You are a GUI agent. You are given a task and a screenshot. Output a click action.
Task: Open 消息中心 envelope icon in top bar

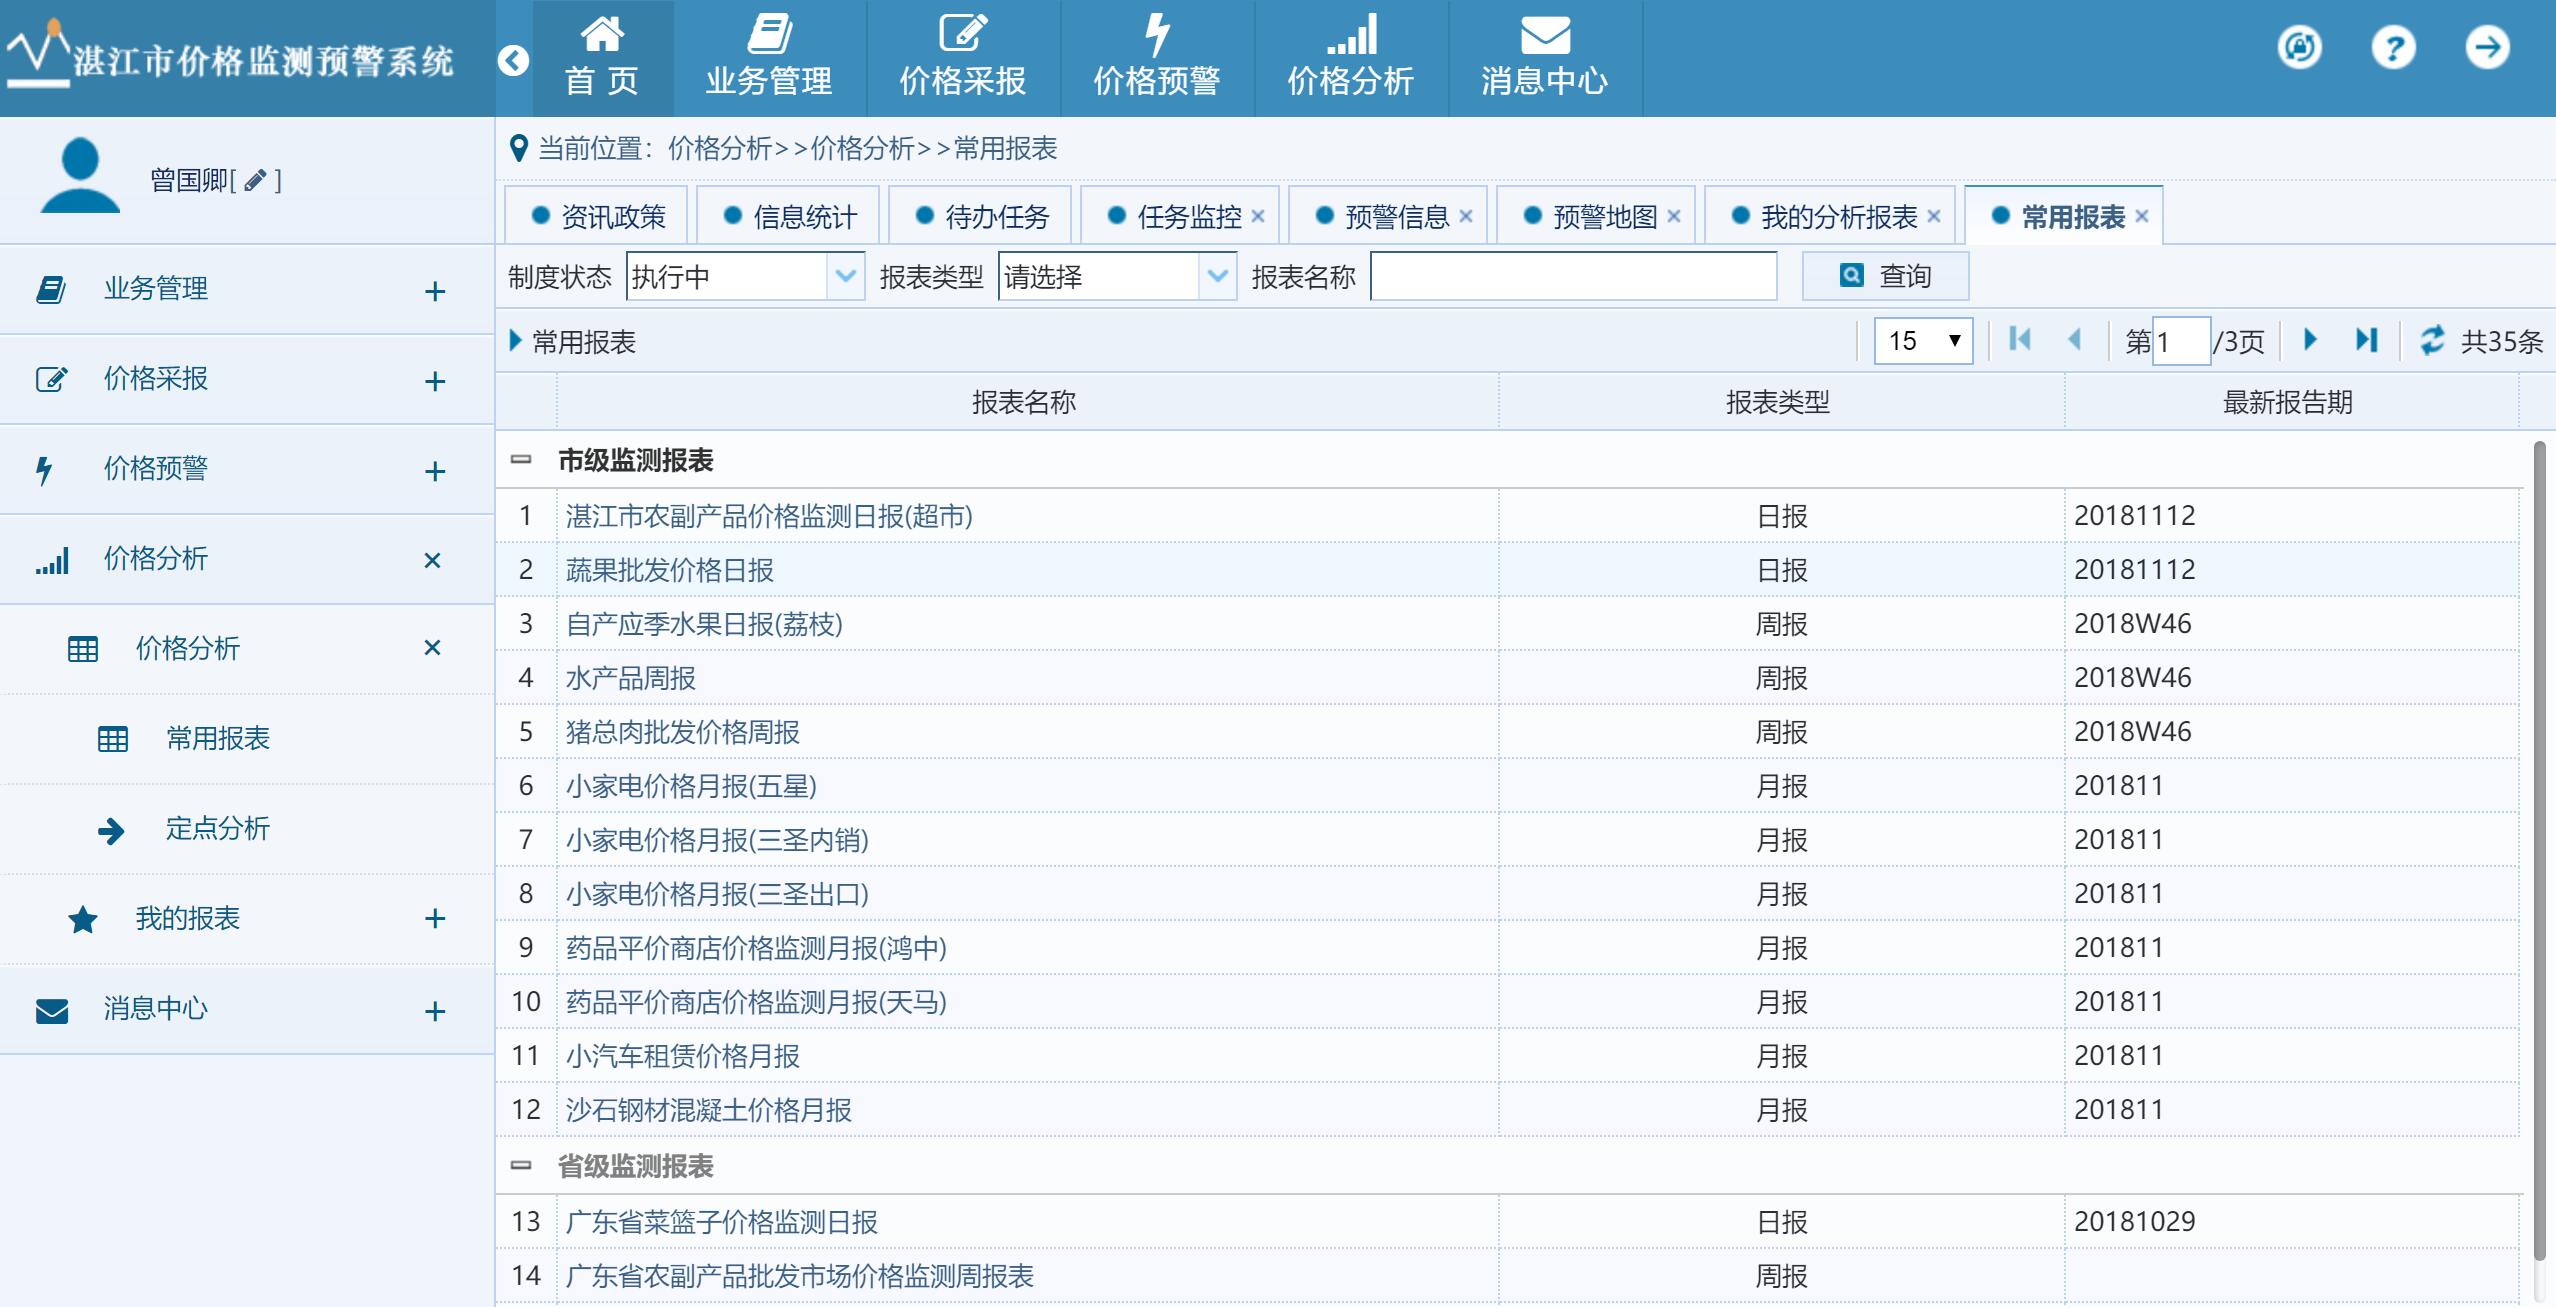[x=1544, y=36]
